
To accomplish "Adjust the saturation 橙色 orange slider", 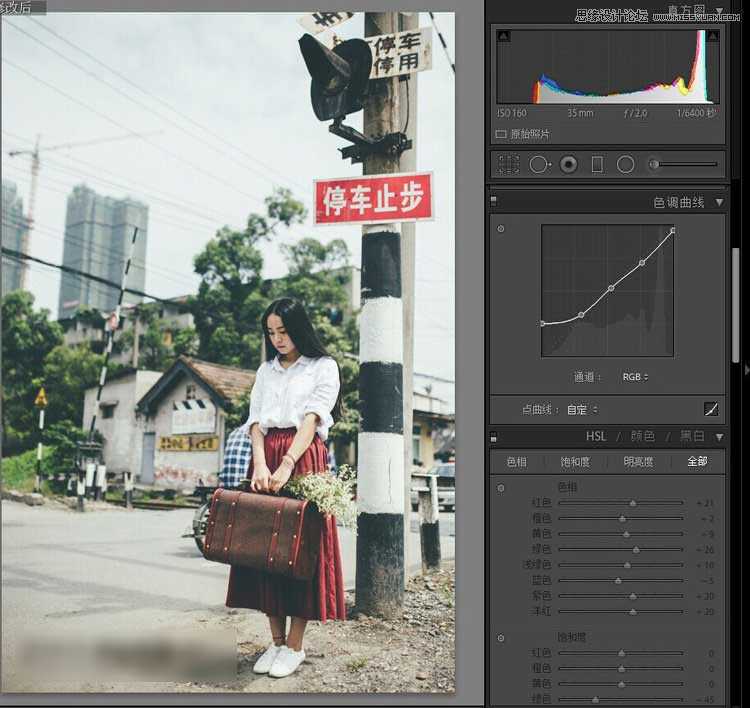I will click(621, 669).
